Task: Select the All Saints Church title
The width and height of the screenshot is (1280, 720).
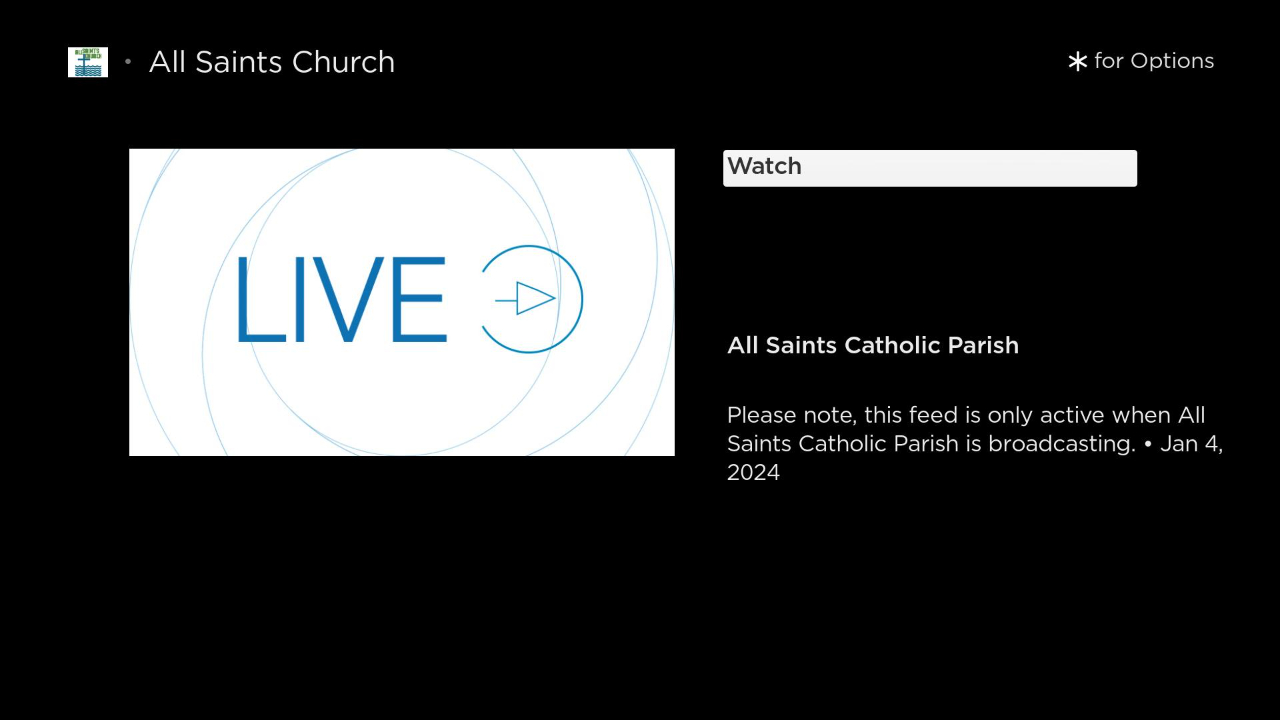Action: (x=272, y=62)
